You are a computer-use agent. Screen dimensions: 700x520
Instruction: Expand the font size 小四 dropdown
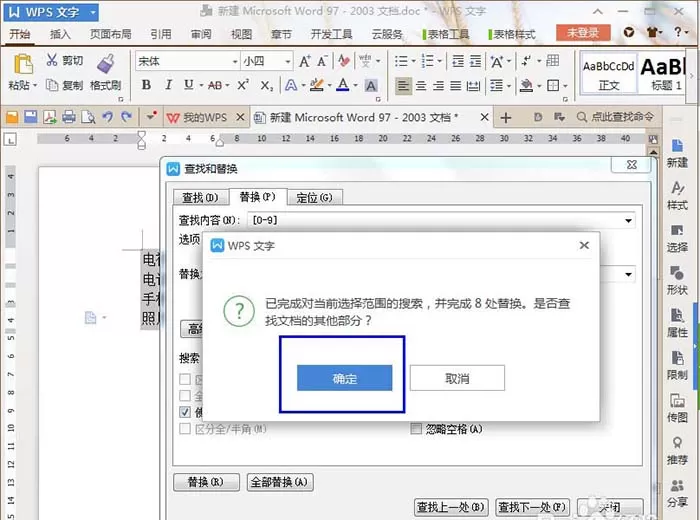(288, 61)
